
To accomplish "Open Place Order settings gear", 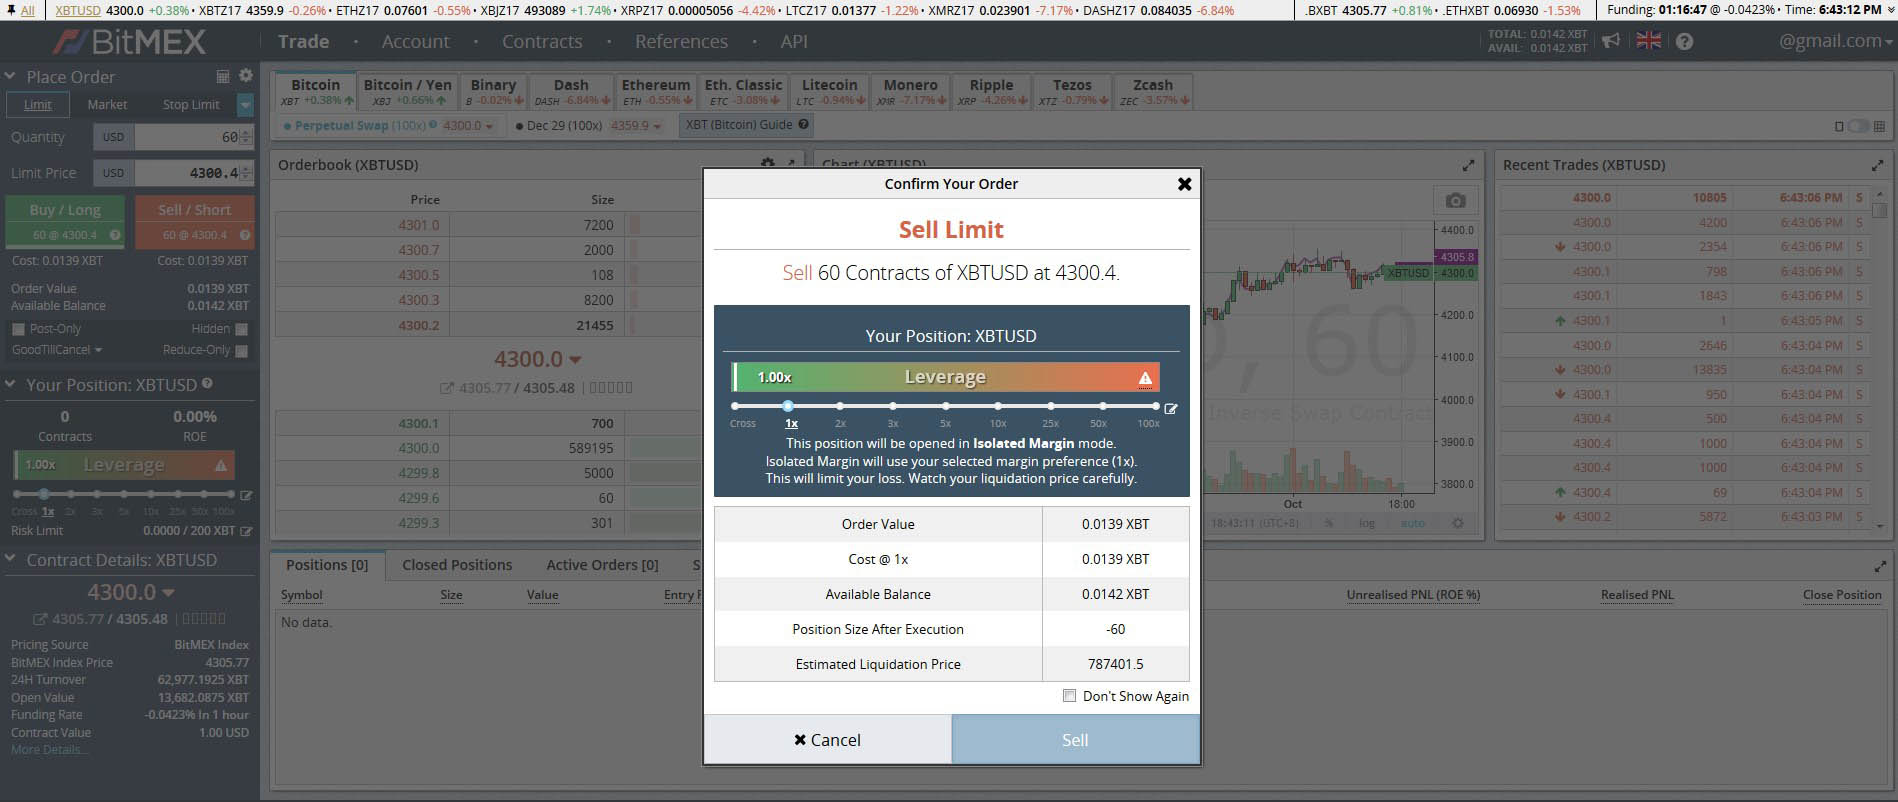I will (246, 76).
